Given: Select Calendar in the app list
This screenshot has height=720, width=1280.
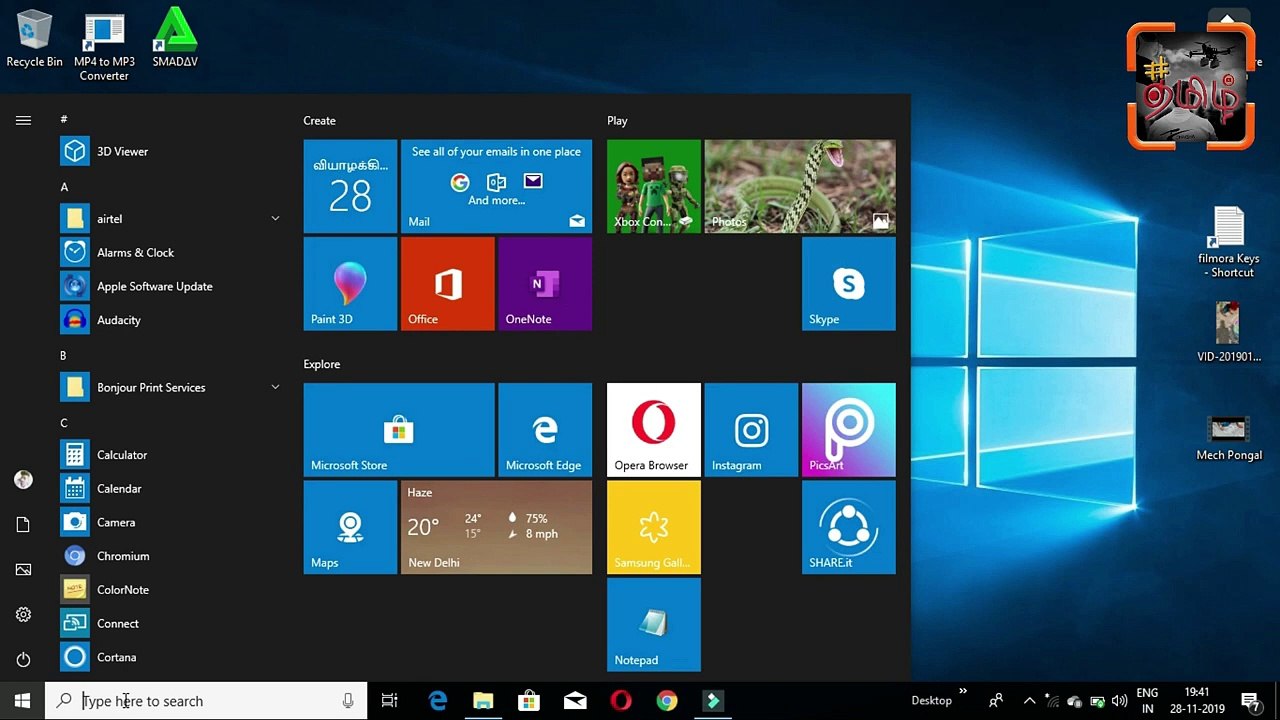Looking at the screenshot, I should pyautogui.click(x=170, y=489).
